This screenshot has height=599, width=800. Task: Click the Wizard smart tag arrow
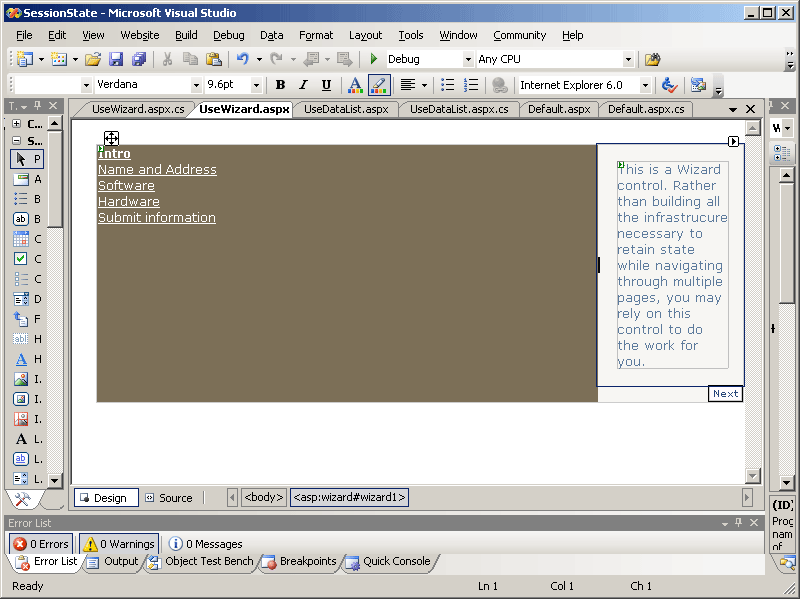tap(734, 142)
